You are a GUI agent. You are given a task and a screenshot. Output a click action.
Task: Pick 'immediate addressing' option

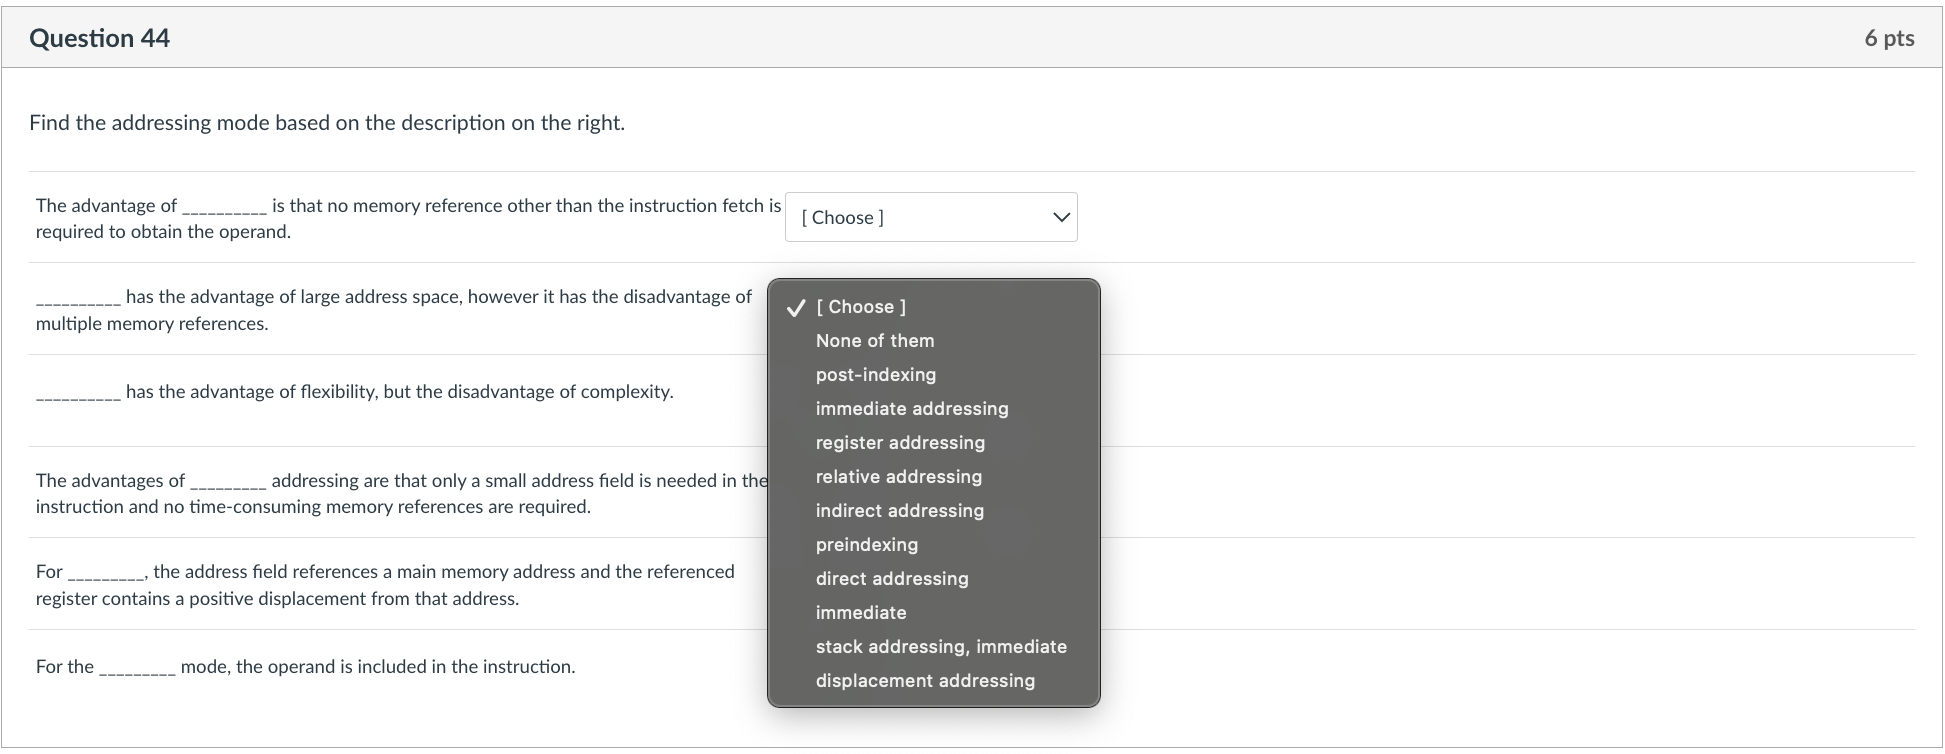[911, 409]
